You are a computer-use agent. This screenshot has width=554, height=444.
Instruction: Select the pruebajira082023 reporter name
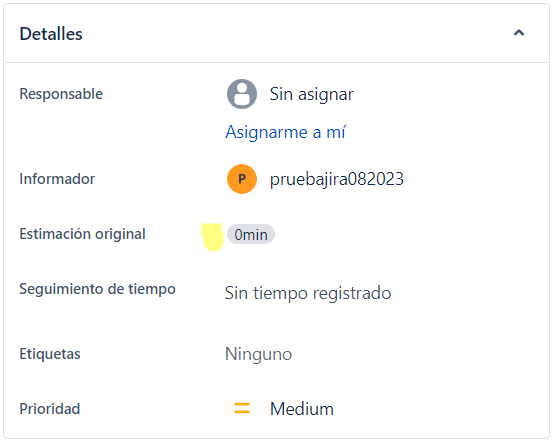click(337, 179)
